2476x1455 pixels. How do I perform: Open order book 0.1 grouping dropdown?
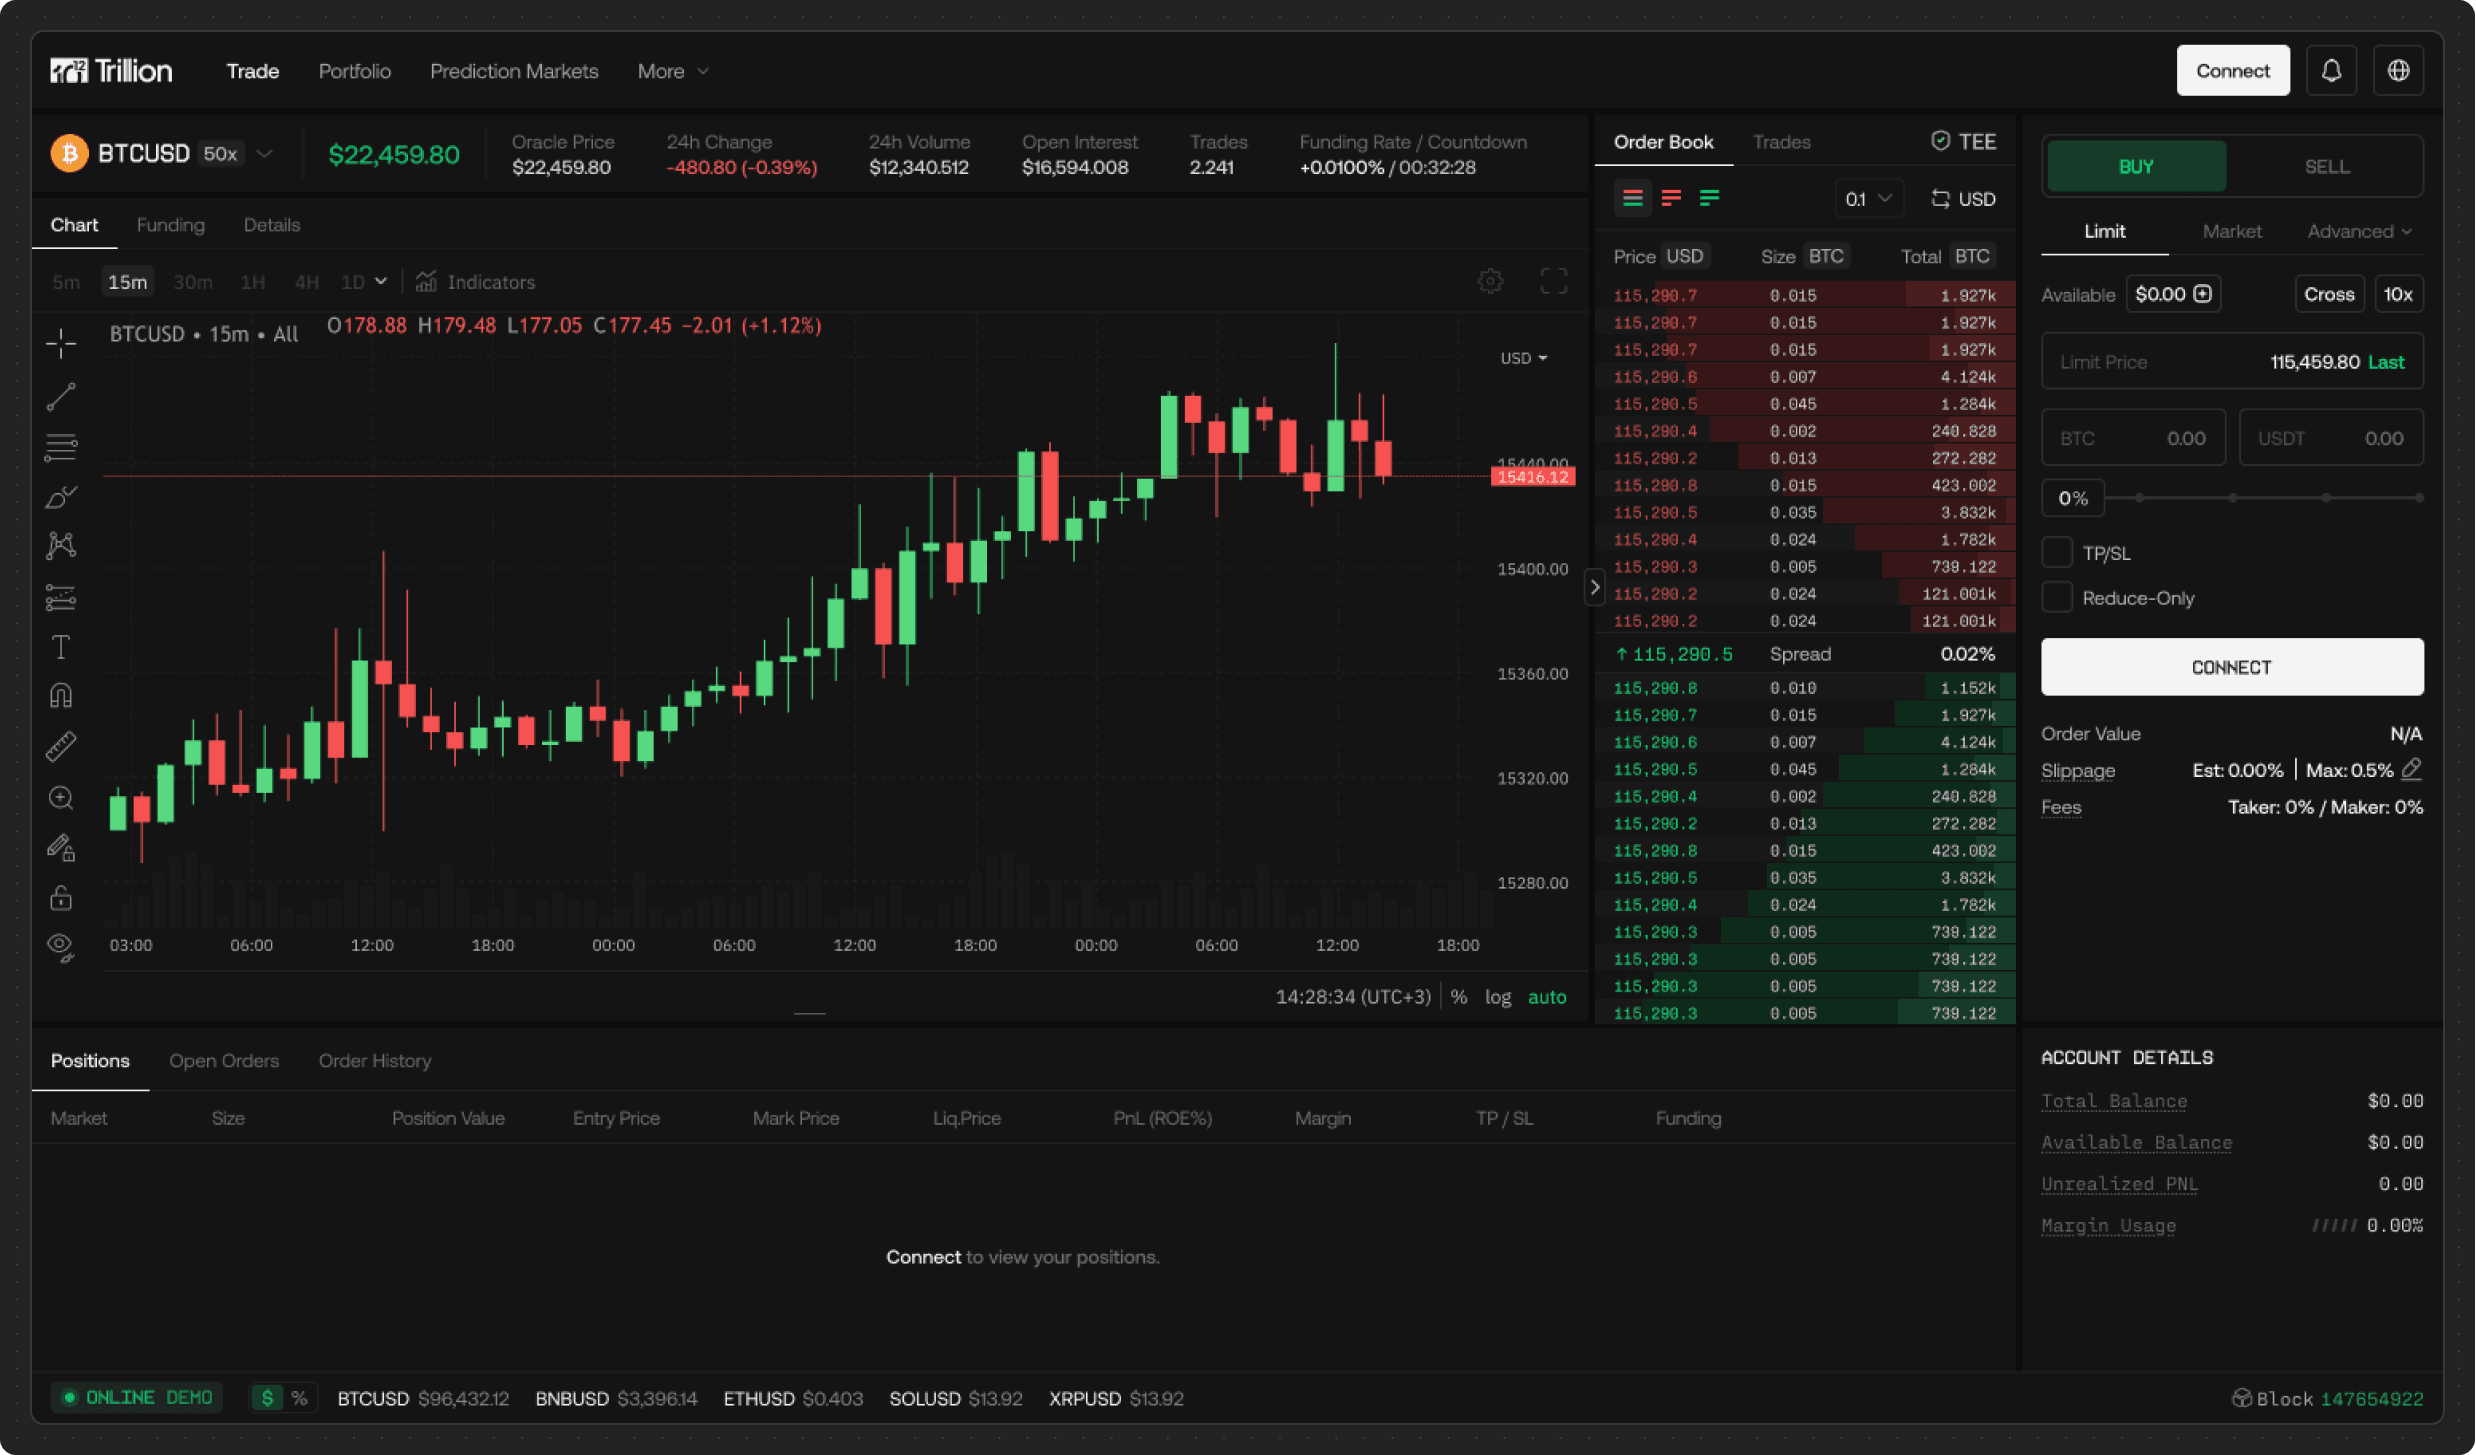tap(1867, 199)
